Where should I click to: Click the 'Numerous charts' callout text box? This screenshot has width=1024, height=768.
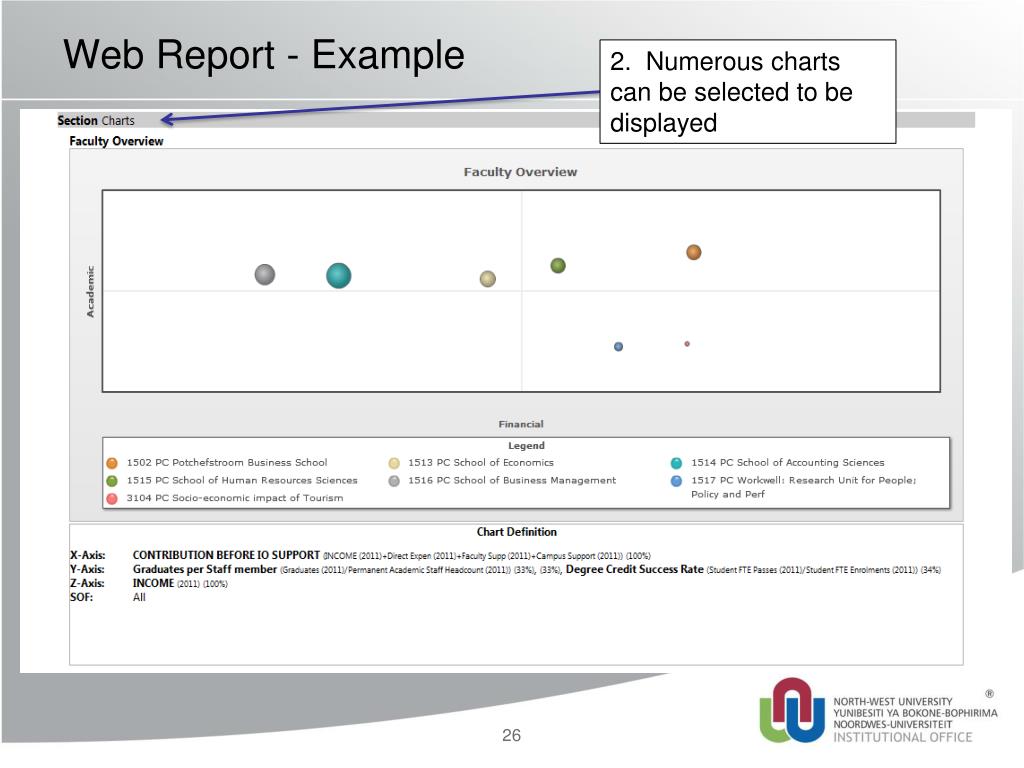coord(747,92)
